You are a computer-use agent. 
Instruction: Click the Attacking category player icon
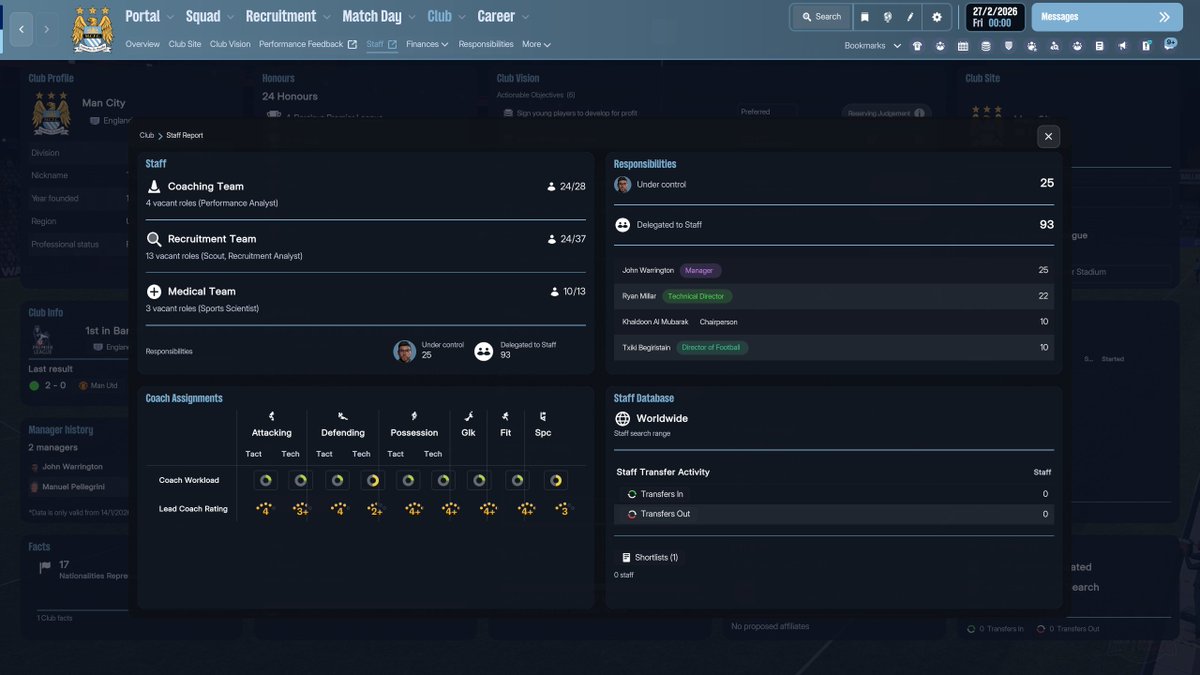pos(271,416)
